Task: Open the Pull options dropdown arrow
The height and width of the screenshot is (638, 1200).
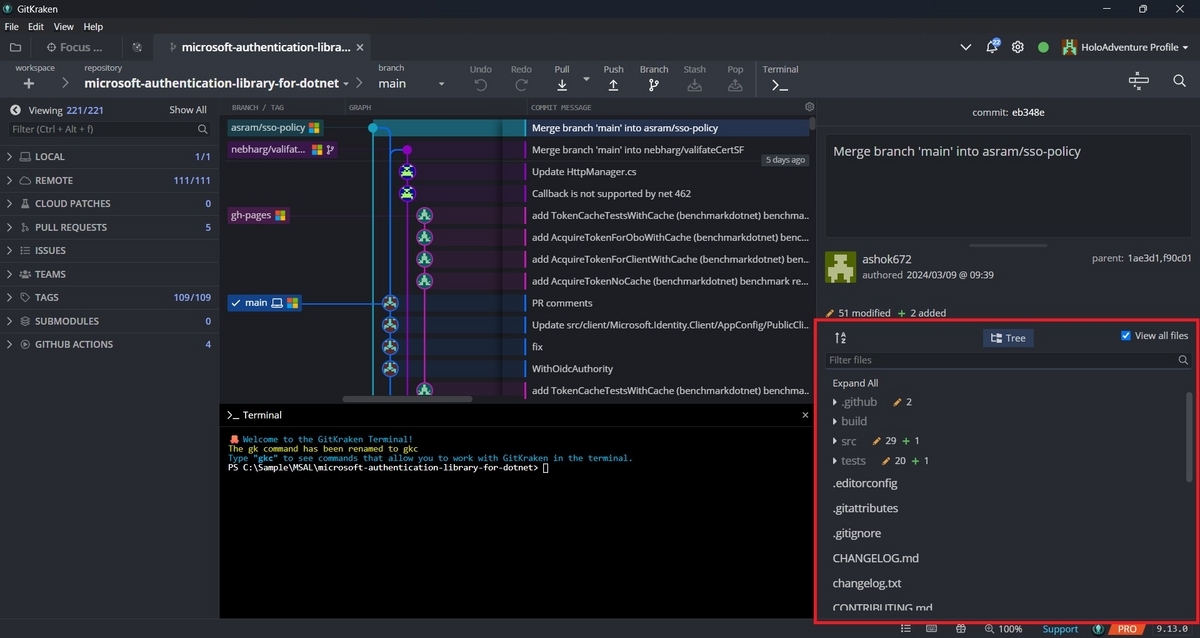Action: tap(586, 80)
